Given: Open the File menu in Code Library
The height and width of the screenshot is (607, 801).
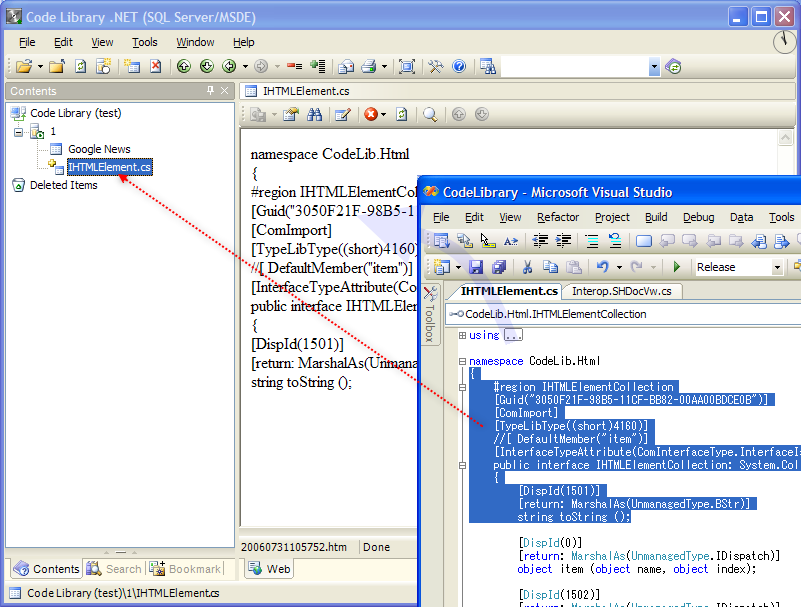Looking at the screenshot, I should (27, 42).
